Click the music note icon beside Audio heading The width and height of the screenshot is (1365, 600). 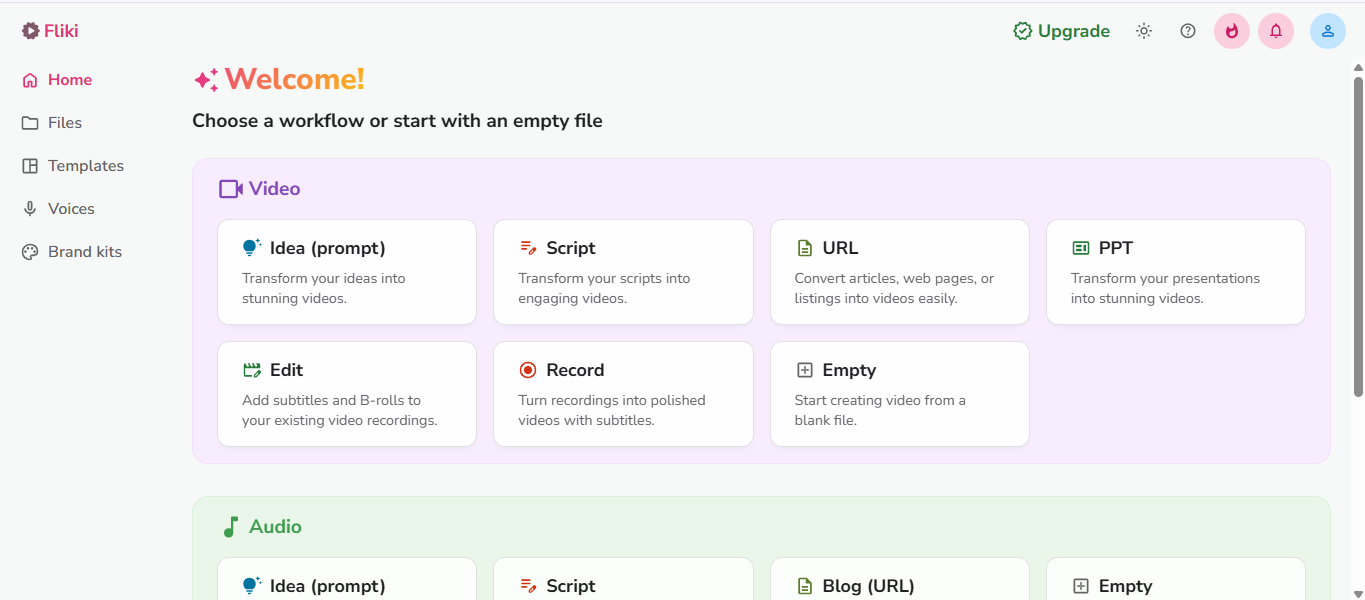click(231, 526)
